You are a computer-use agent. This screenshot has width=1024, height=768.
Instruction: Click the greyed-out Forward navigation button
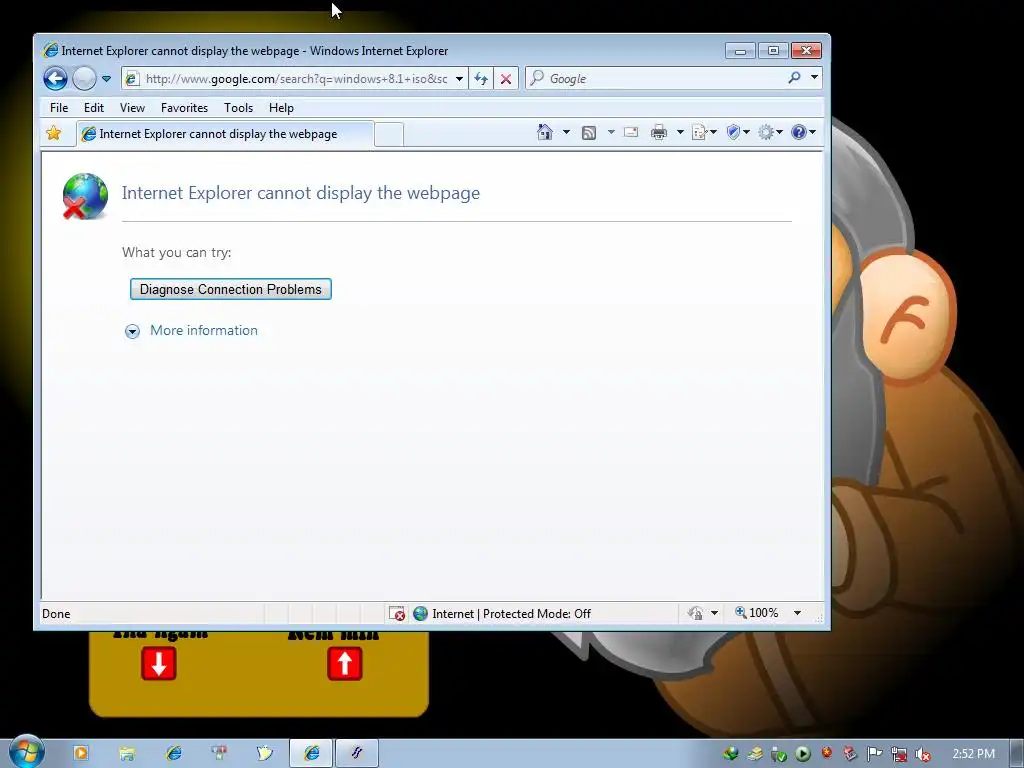84,79
